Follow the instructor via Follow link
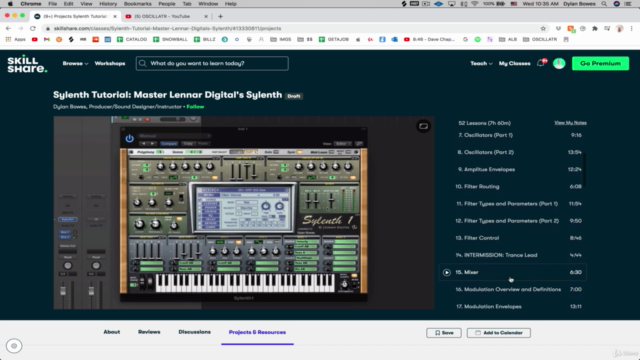The height and width of the screenshot is (360, 640). (x=195, y=107)
